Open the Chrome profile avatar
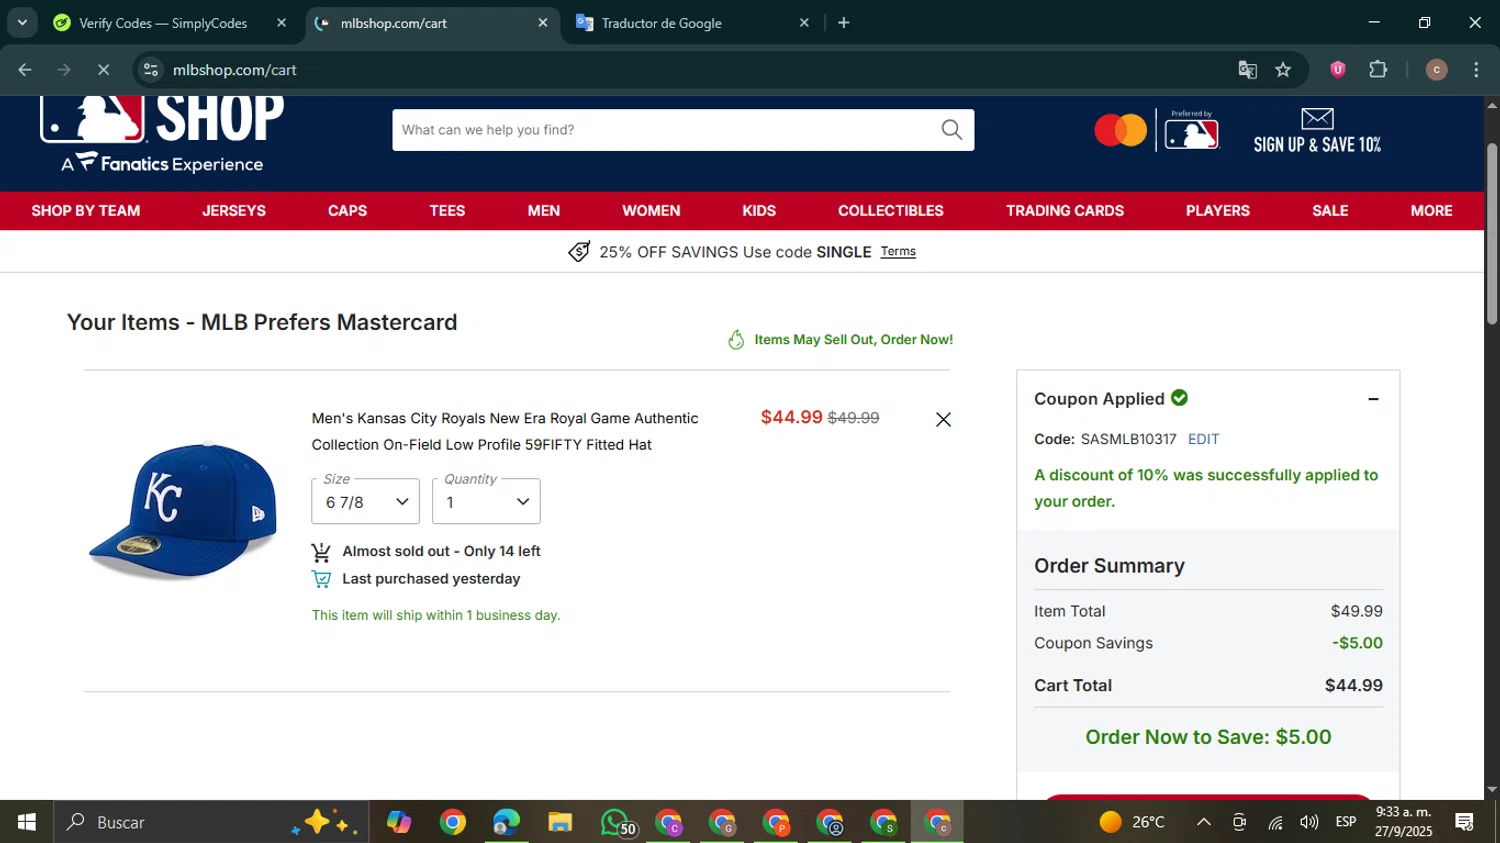1500x843 pixels. [x=1436, y=70]
